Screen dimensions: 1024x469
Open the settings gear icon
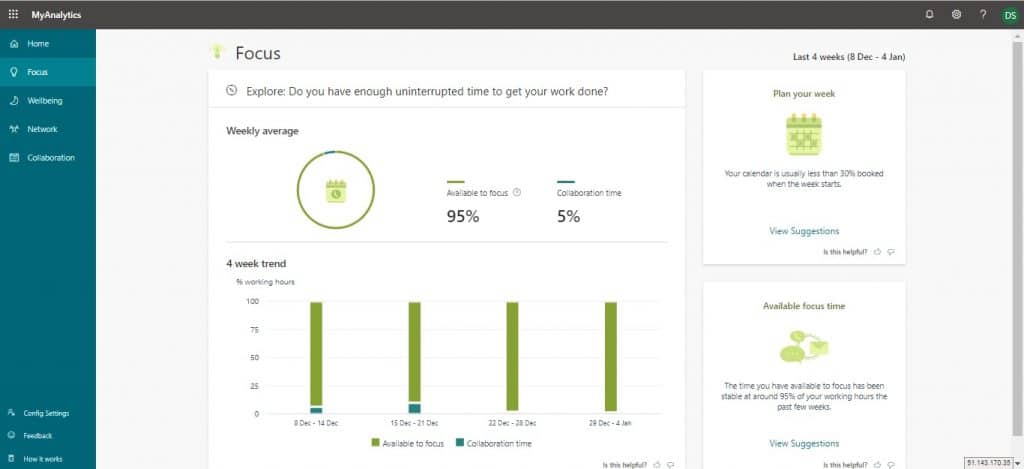pos(956,14)
